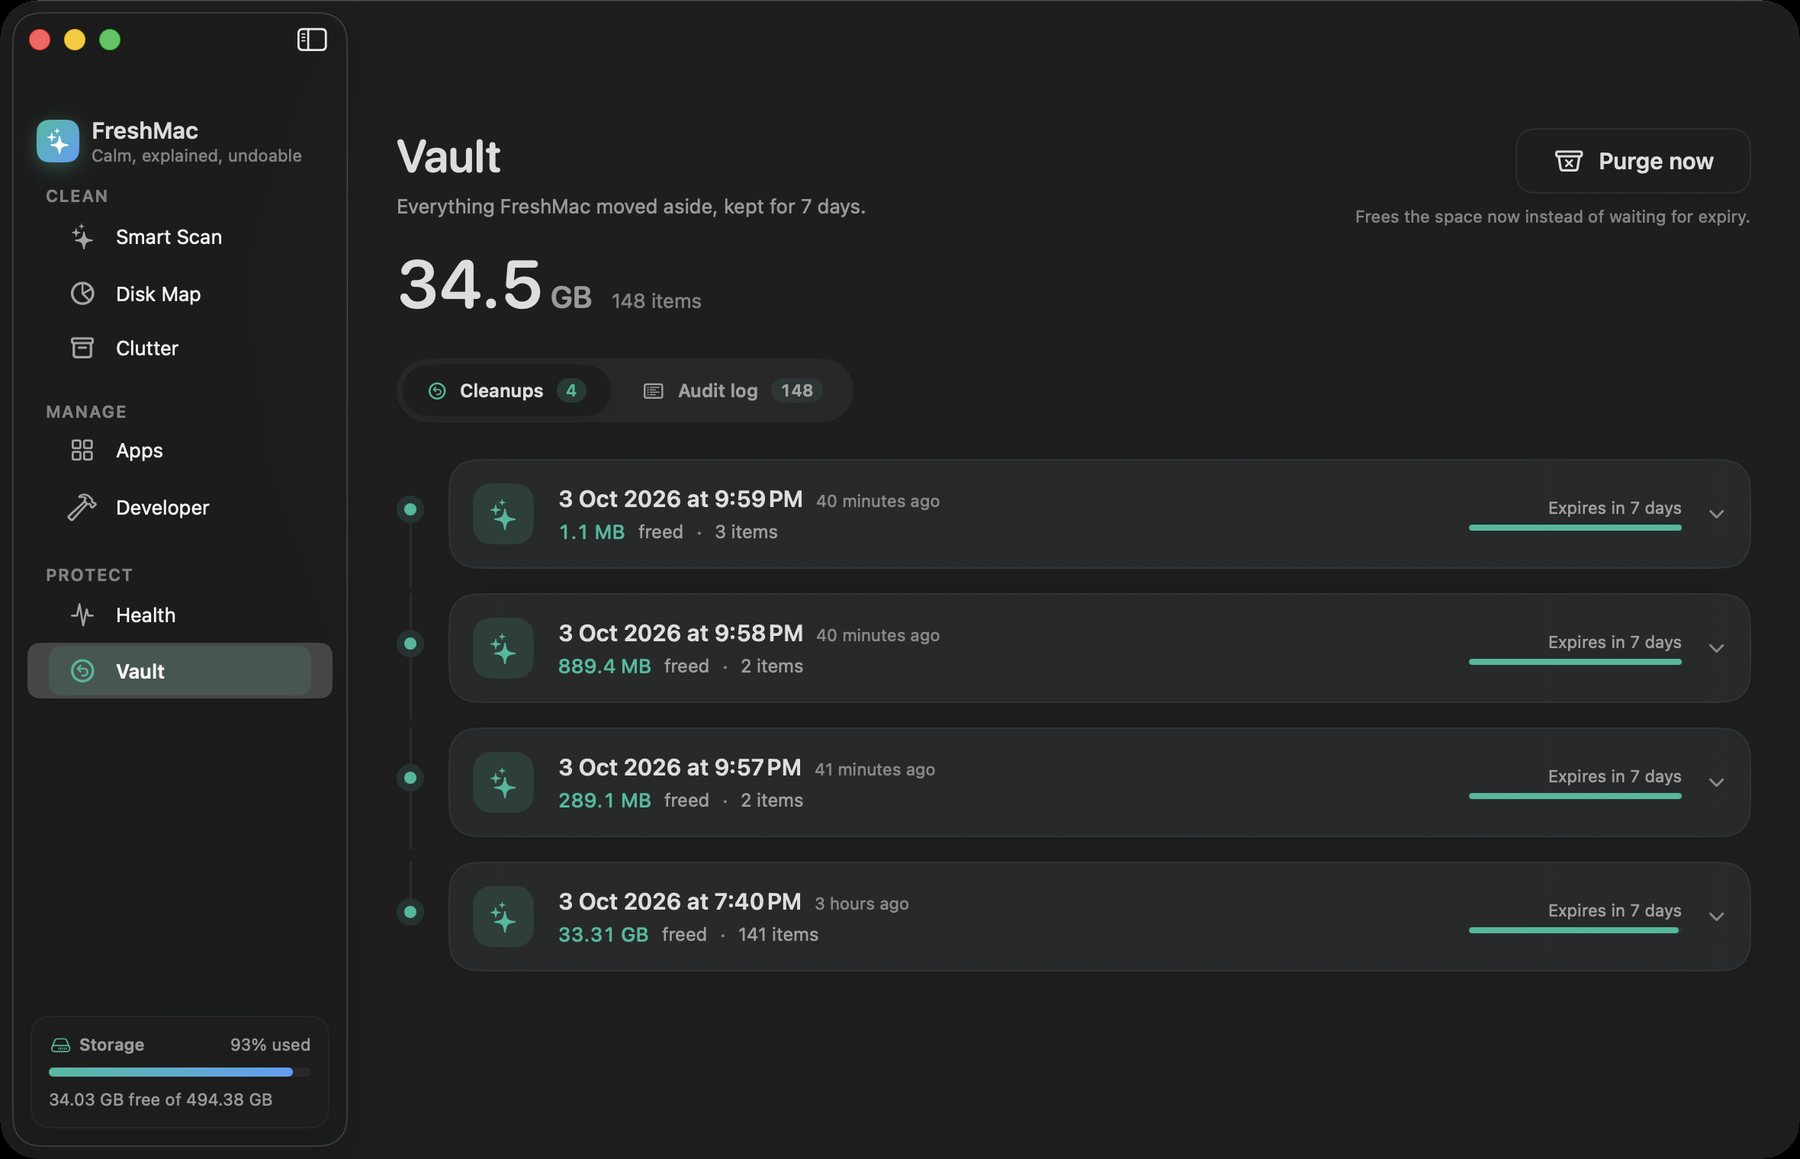Click timeline dot for 9:57 PM cleanup
This screenshot has height=1159, width=1800.
(410, 778)
